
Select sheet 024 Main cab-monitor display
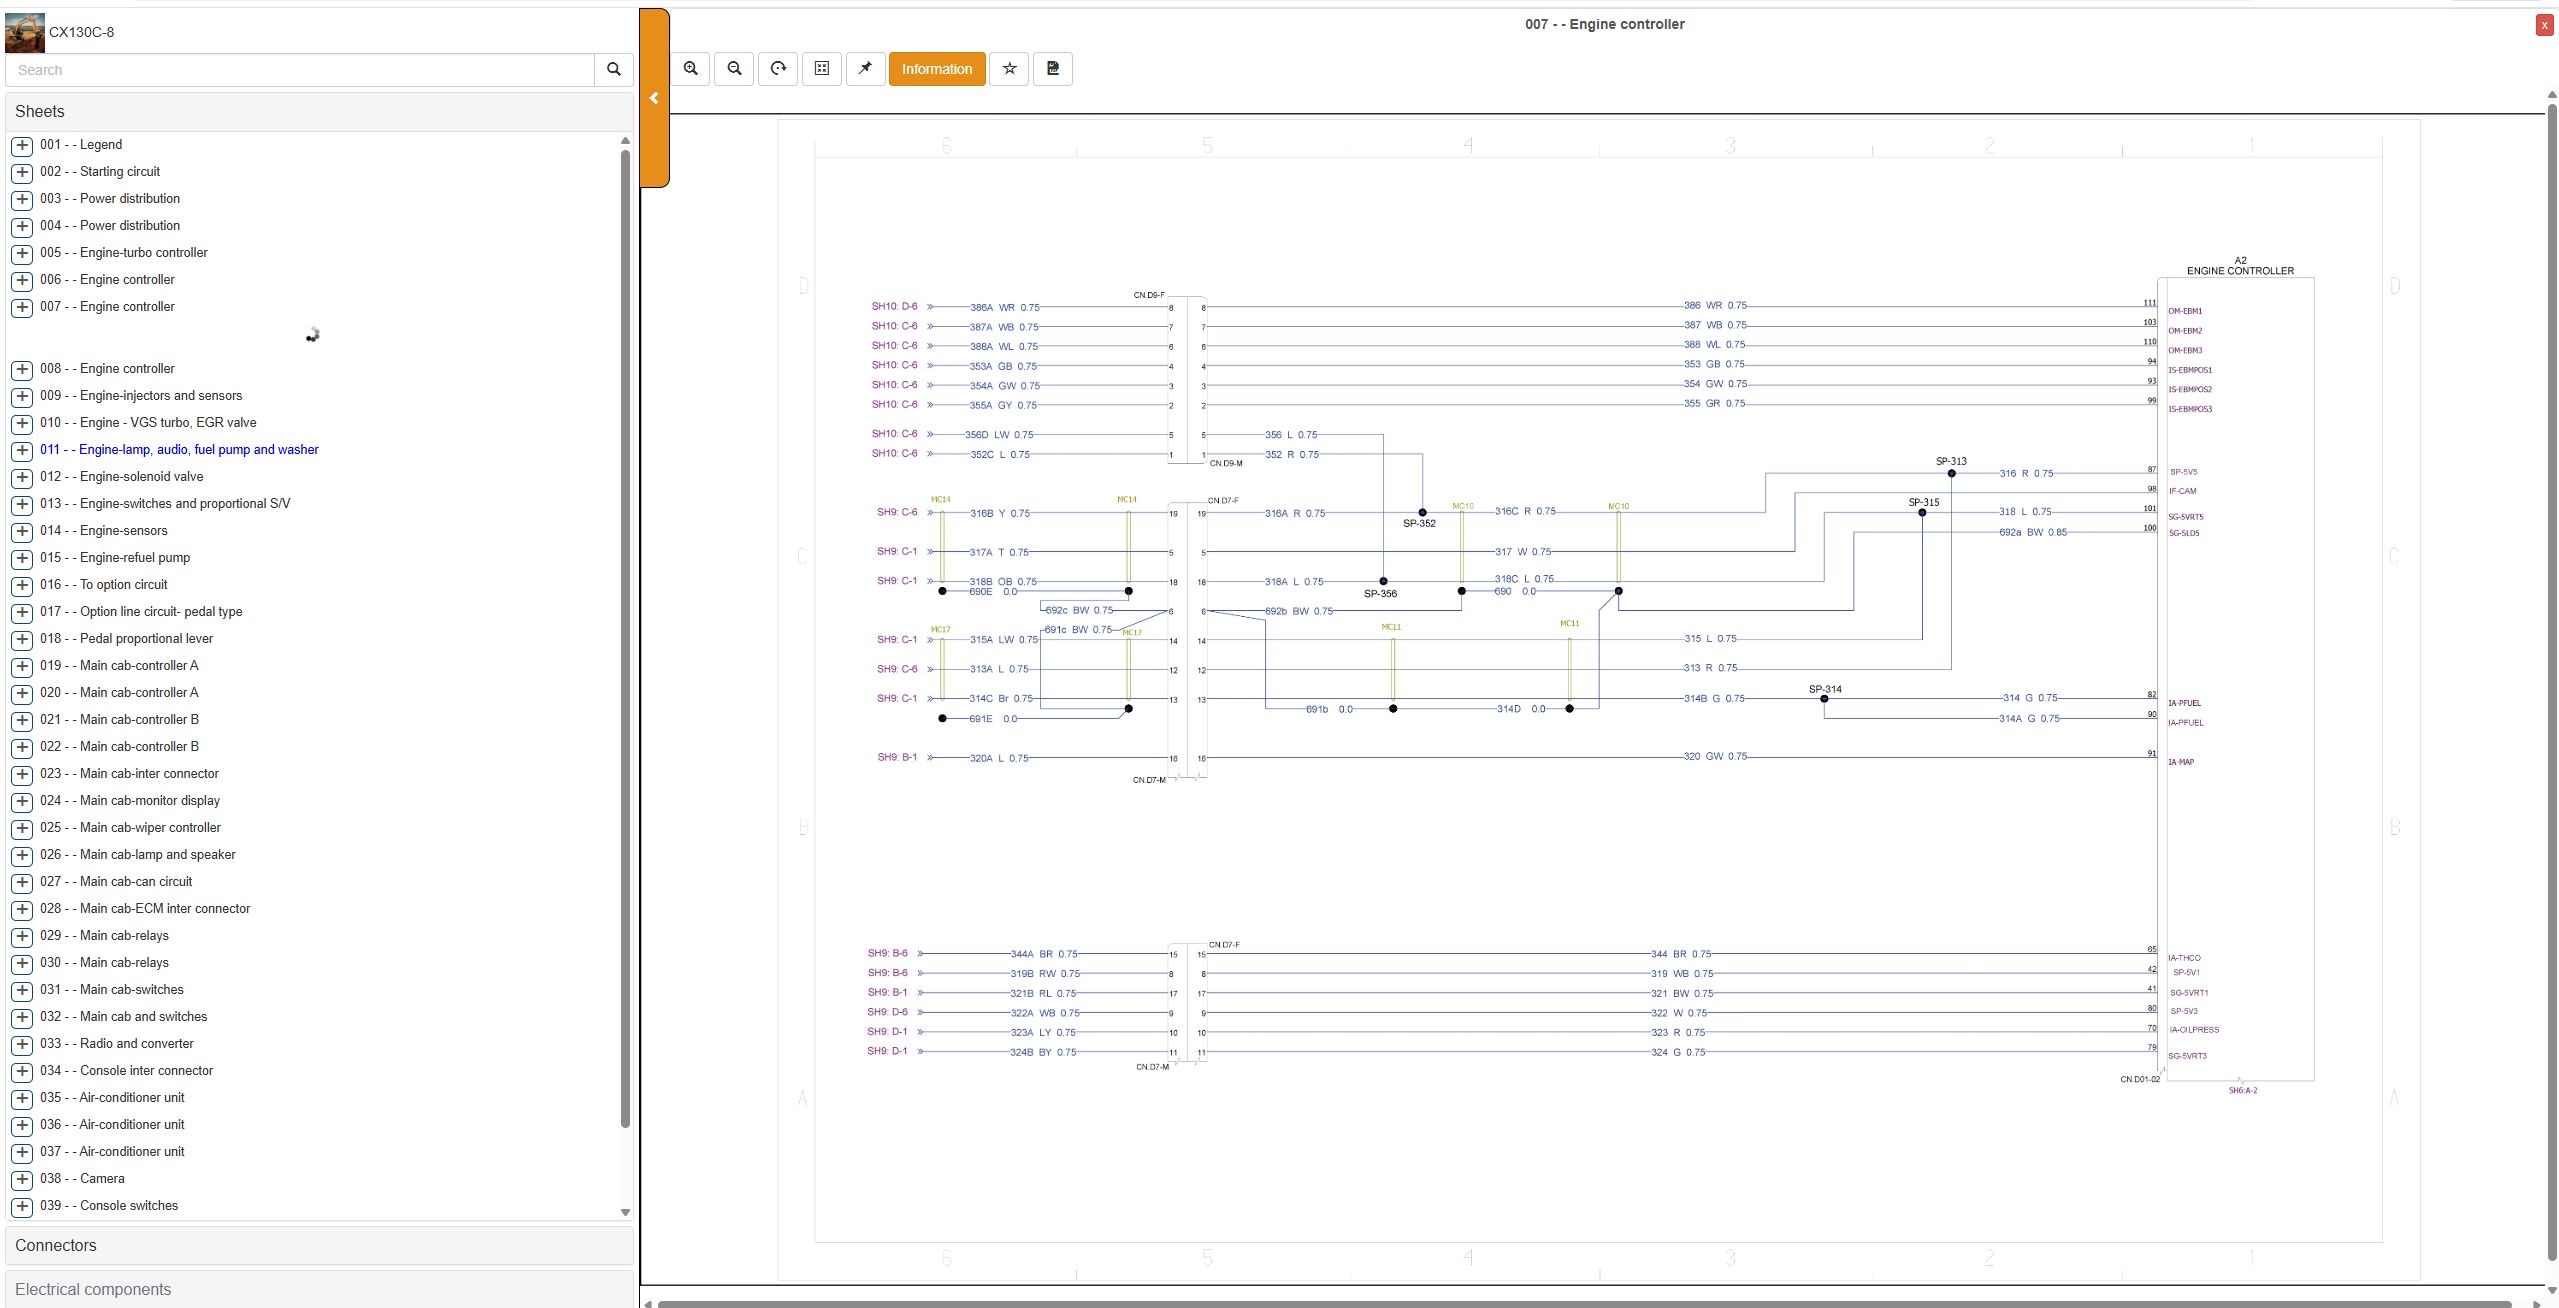point(130,801)
